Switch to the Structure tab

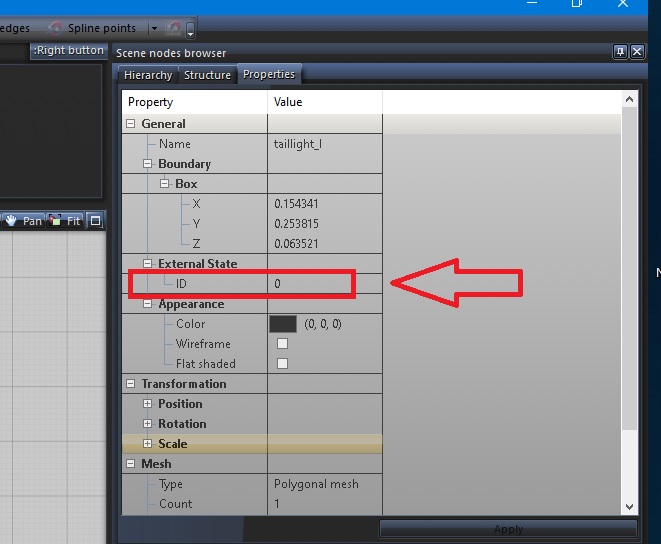click(207, 75)
